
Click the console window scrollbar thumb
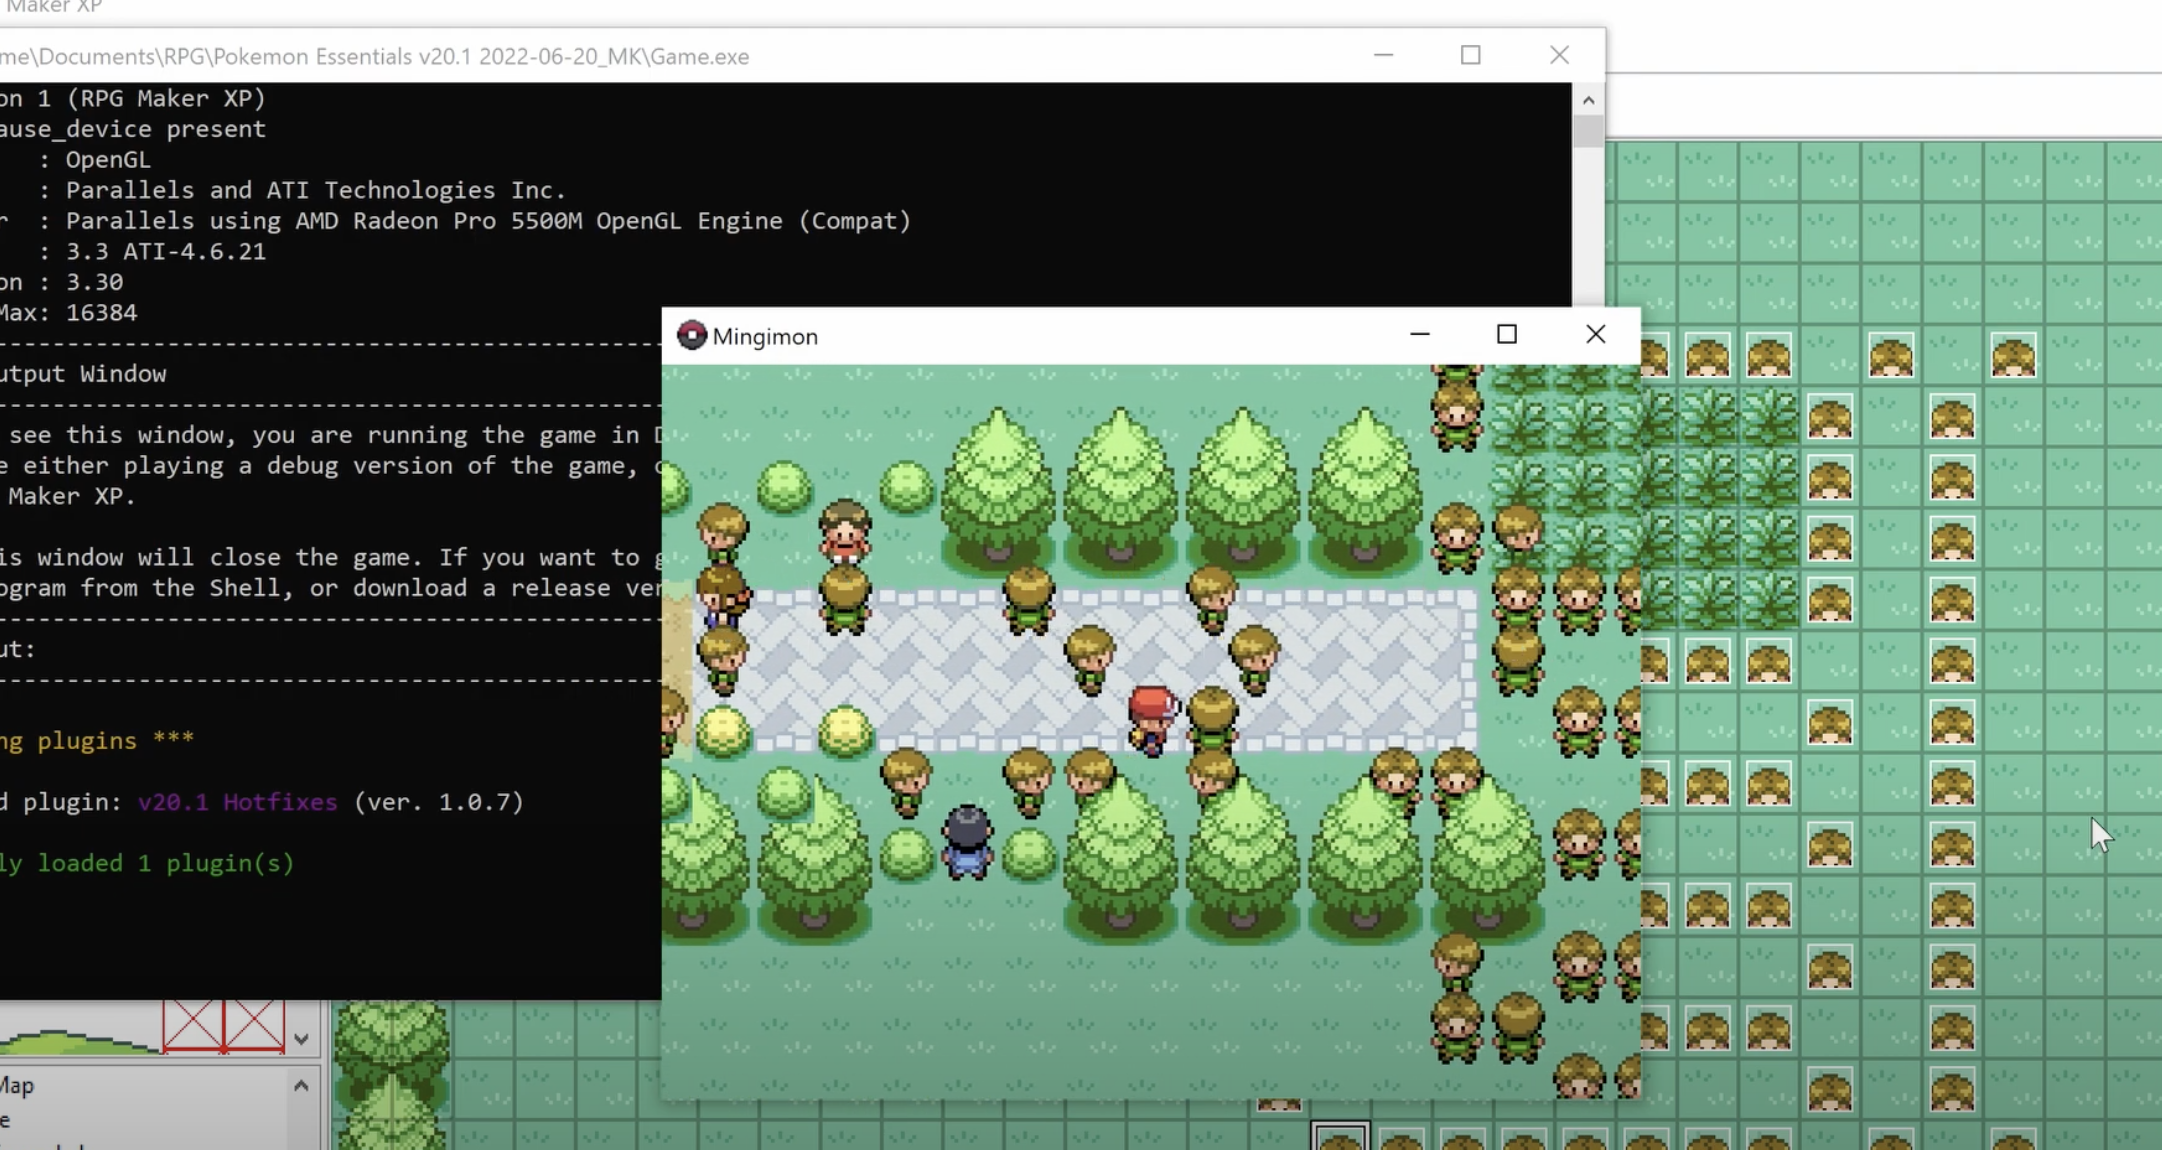click(x=1588, y=131)
